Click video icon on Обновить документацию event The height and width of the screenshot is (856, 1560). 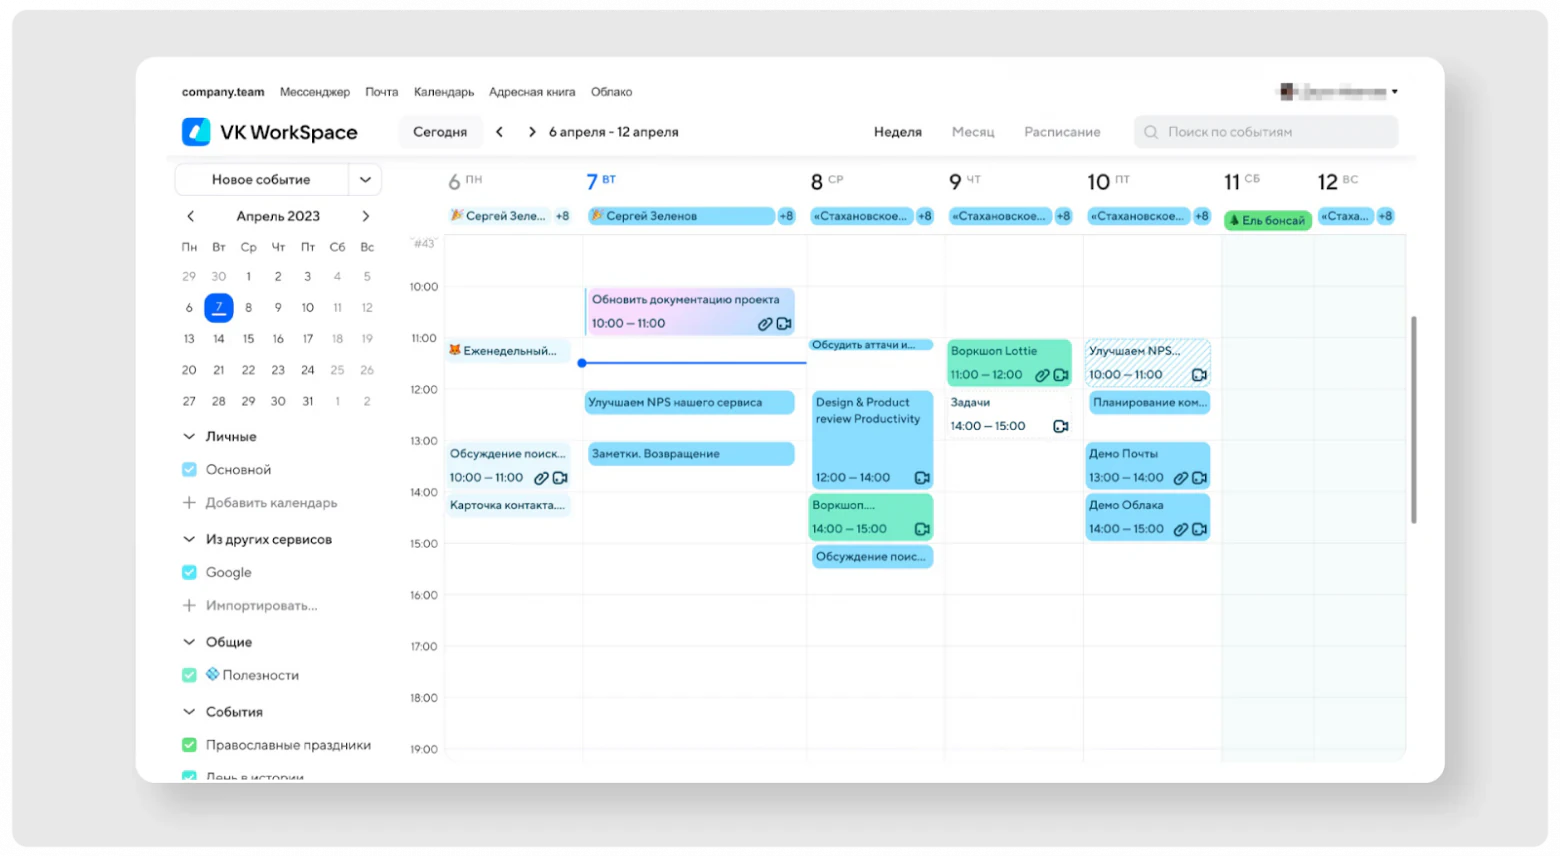pyautogui.click(x=784, y=324)
